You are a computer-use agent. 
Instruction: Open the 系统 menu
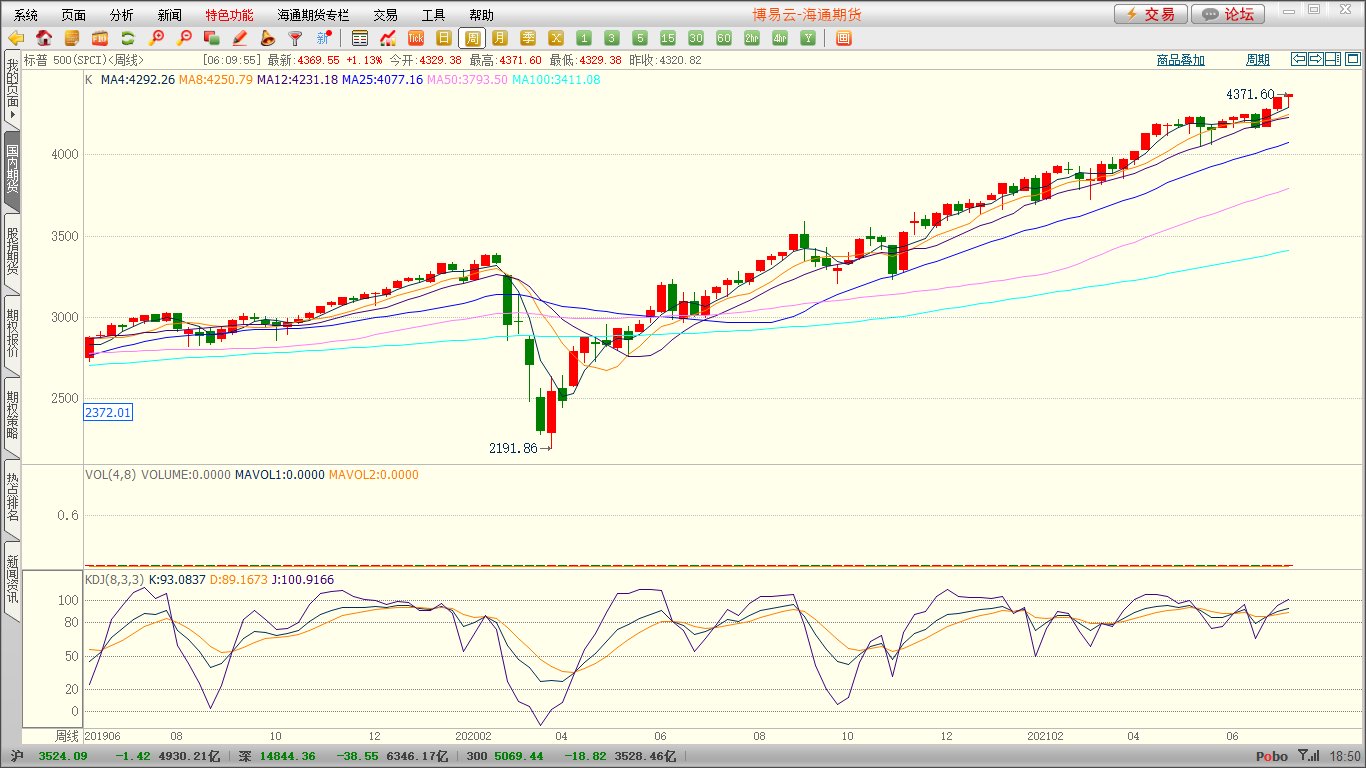(x=26, y=15)
